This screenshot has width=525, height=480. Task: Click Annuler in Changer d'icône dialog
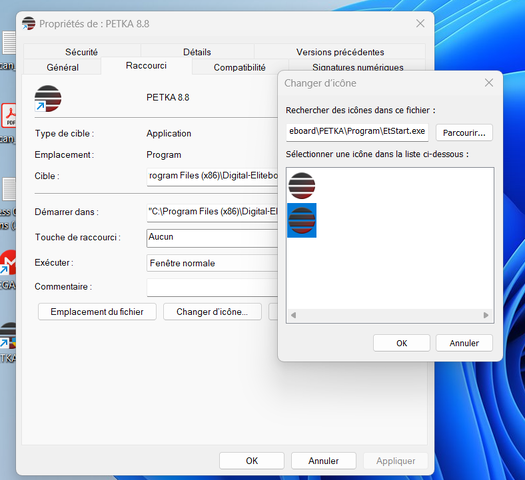pyautogui.click(x=464, y=343)
